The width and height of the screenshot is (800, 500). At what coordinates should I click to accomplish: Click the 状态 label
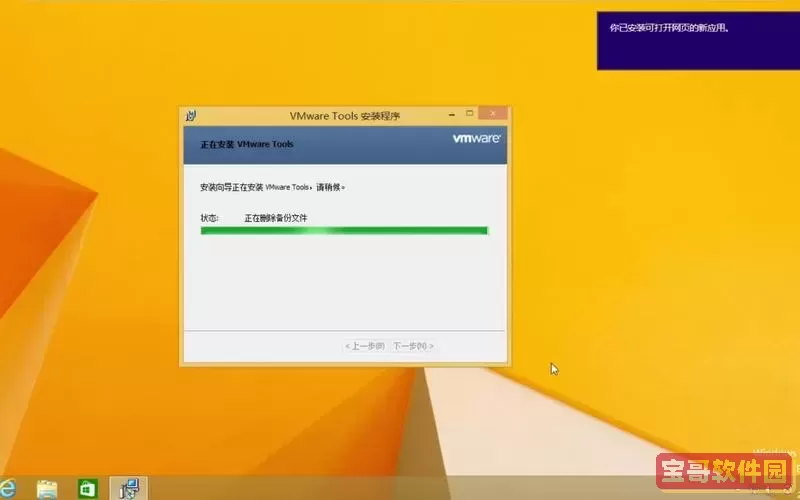pyautogui.click(x=209, y=218)
